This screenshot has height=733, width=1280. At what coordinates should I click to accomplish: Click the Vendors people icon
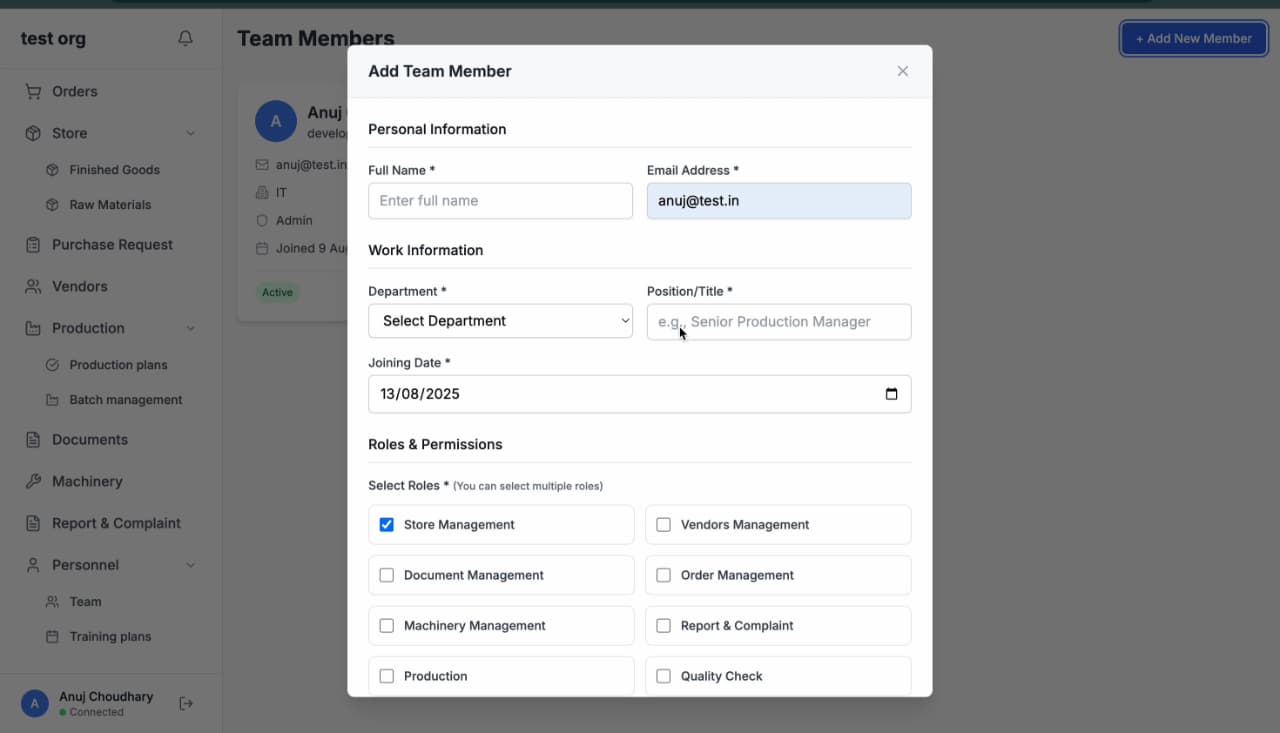pyautogui.click(x=33, y=286)
